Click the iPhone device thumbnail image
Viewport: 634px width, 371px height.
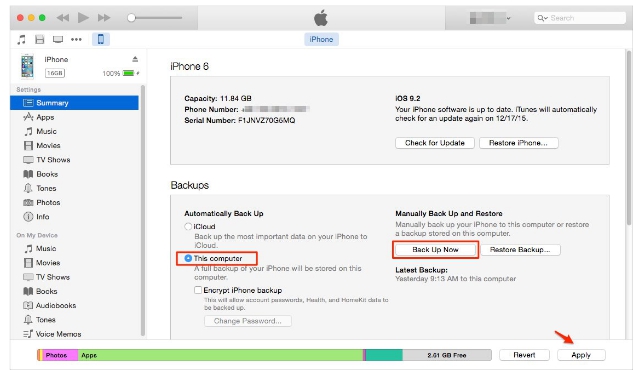tap(27, 66)
